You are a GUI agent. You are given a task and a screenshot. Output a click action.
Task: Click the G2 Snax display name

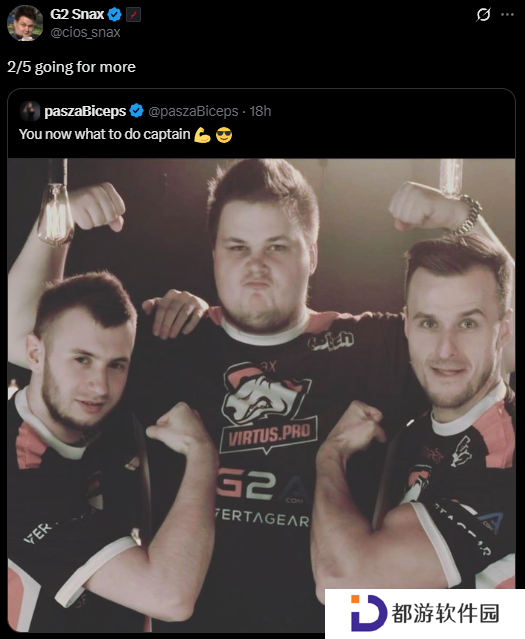(77, 15)
